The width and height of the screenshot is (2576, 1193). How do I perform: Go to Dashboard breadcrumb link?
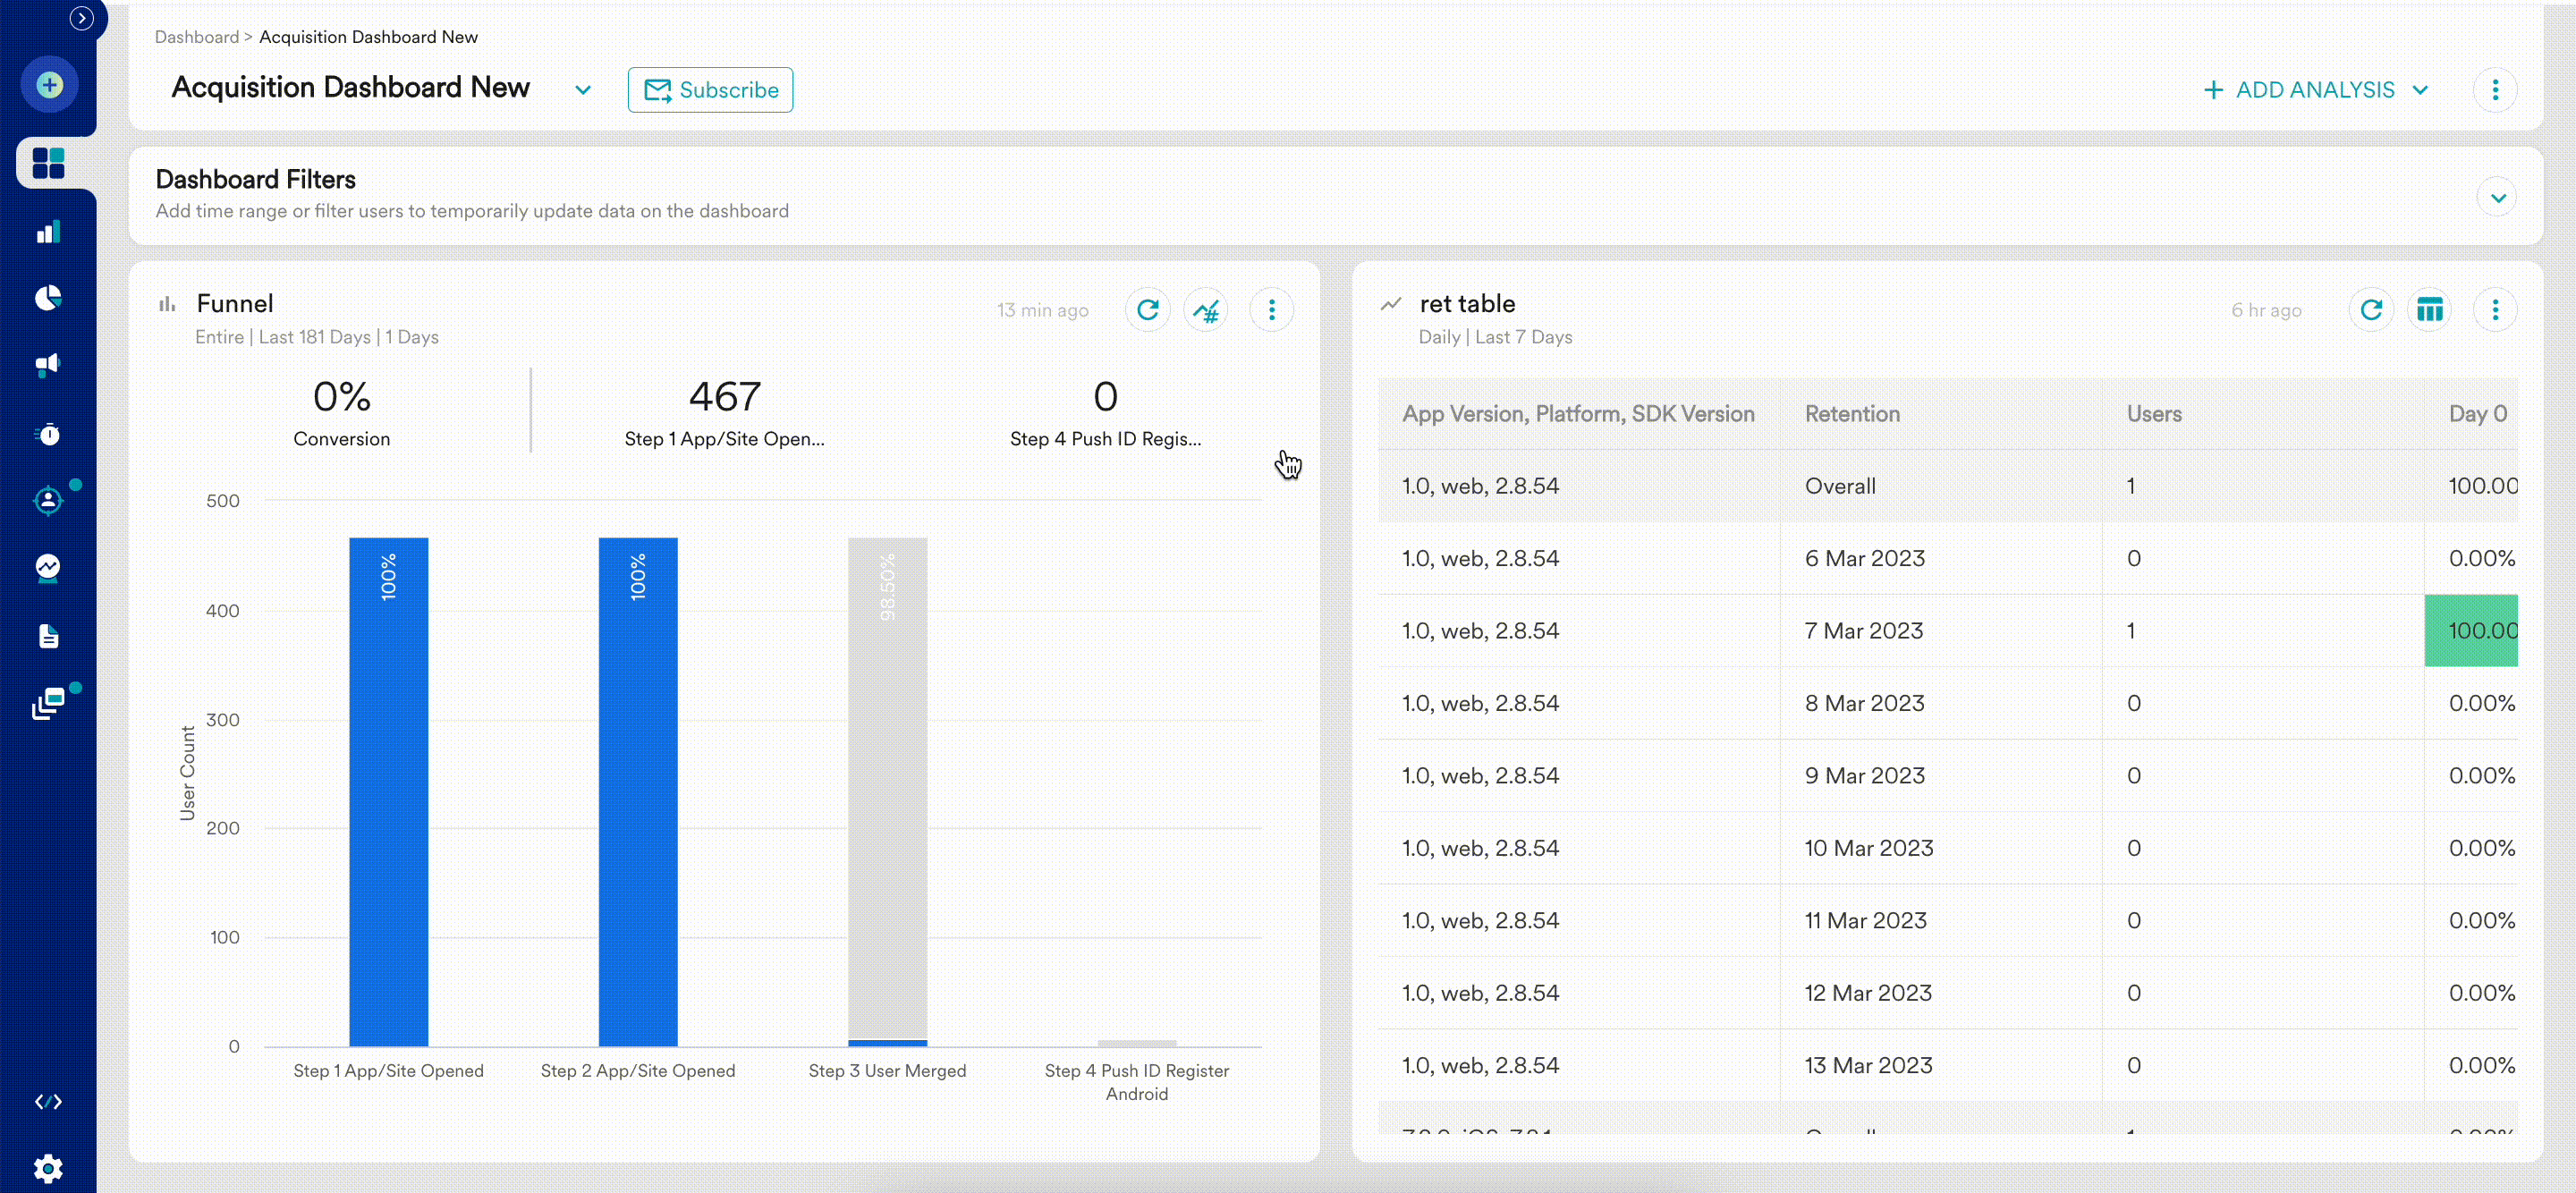coord(197,37)
